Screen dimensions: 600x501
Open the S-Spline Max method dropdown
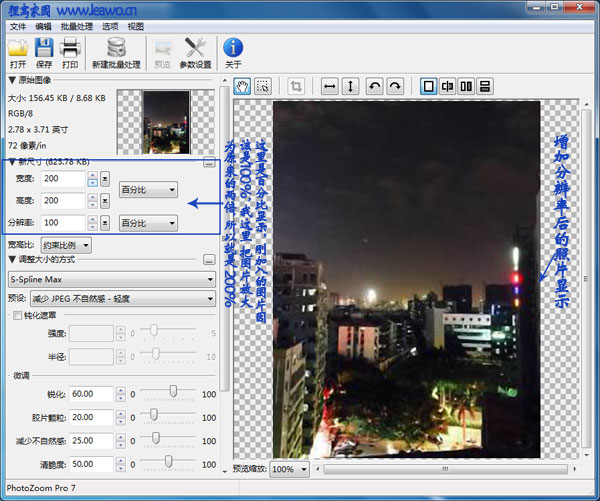112,279
